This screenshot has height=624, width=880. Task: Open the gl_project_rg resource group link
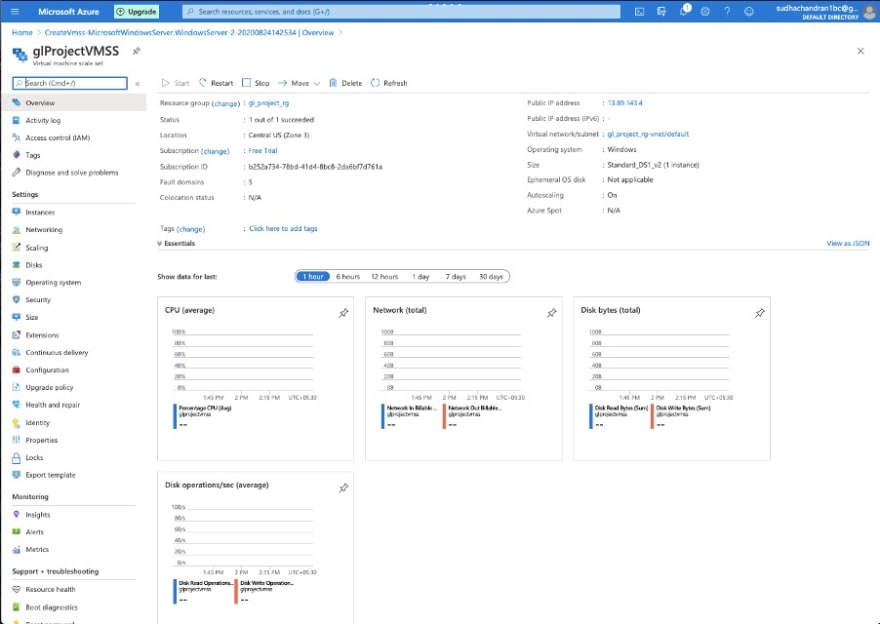point(269,103)
